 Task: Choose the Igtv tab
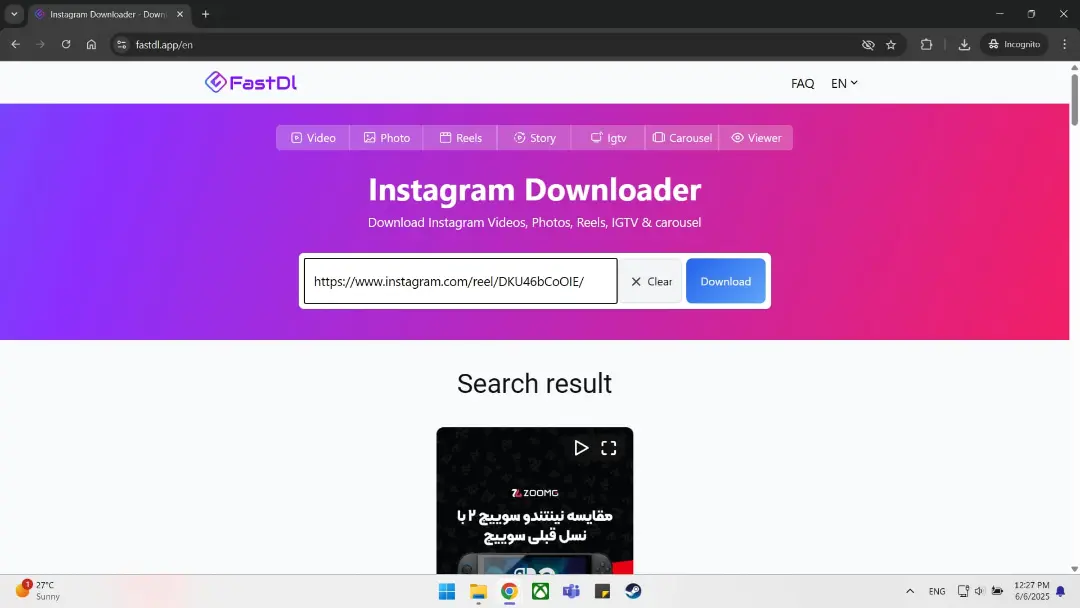click(608, 138)
